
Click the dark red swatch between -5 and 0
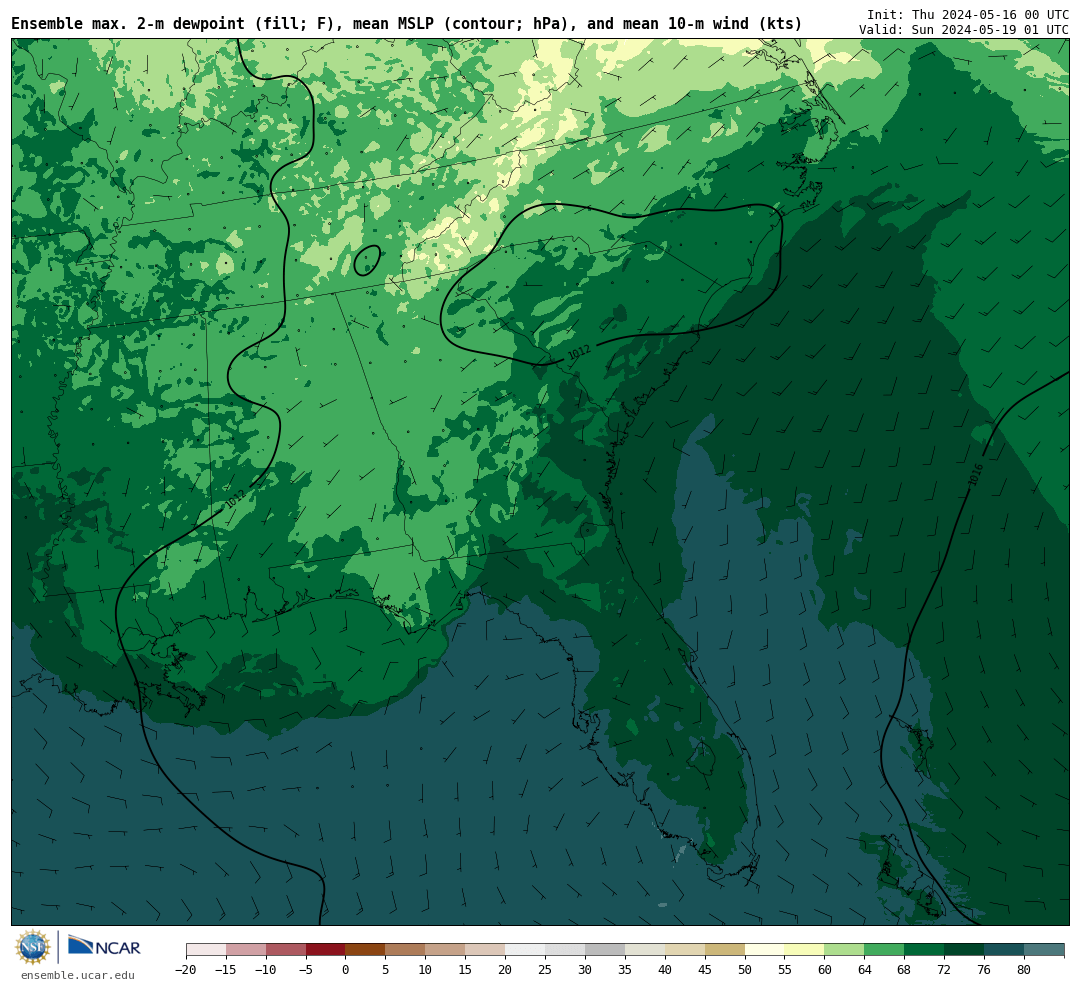click(326, 949)
